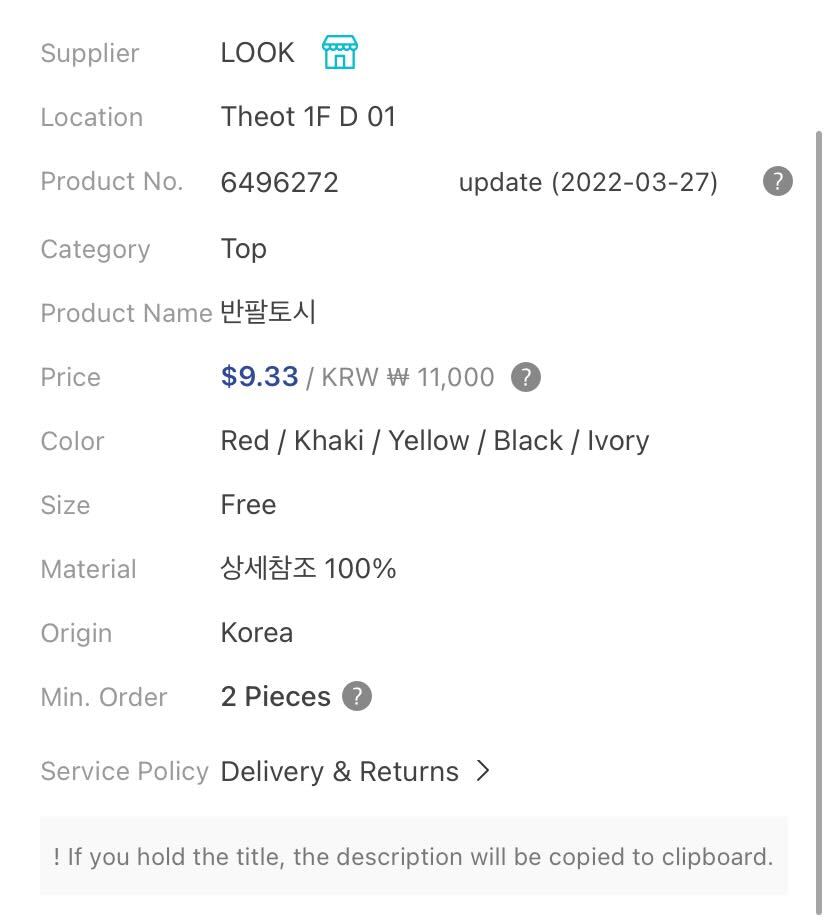Open the LOOK supplier store icon
Screen dimensions: 828x920
tap(340, 52)
